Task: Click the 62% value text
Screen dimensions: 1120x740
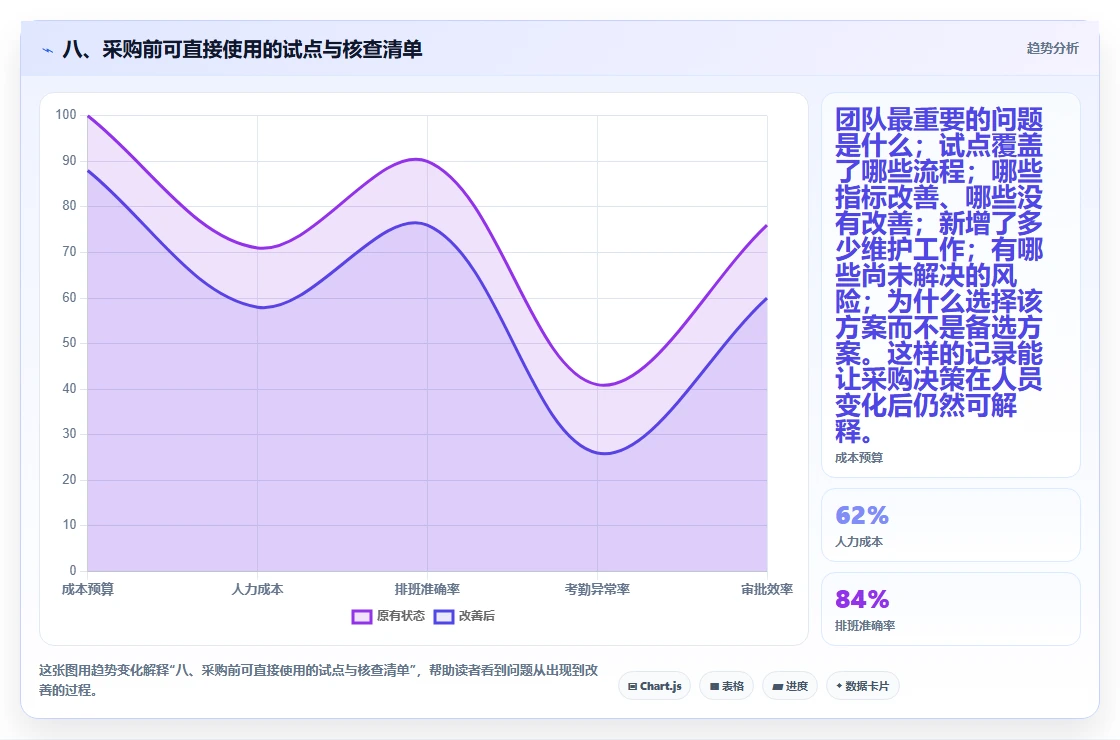Action: click(x=862, y=515)
